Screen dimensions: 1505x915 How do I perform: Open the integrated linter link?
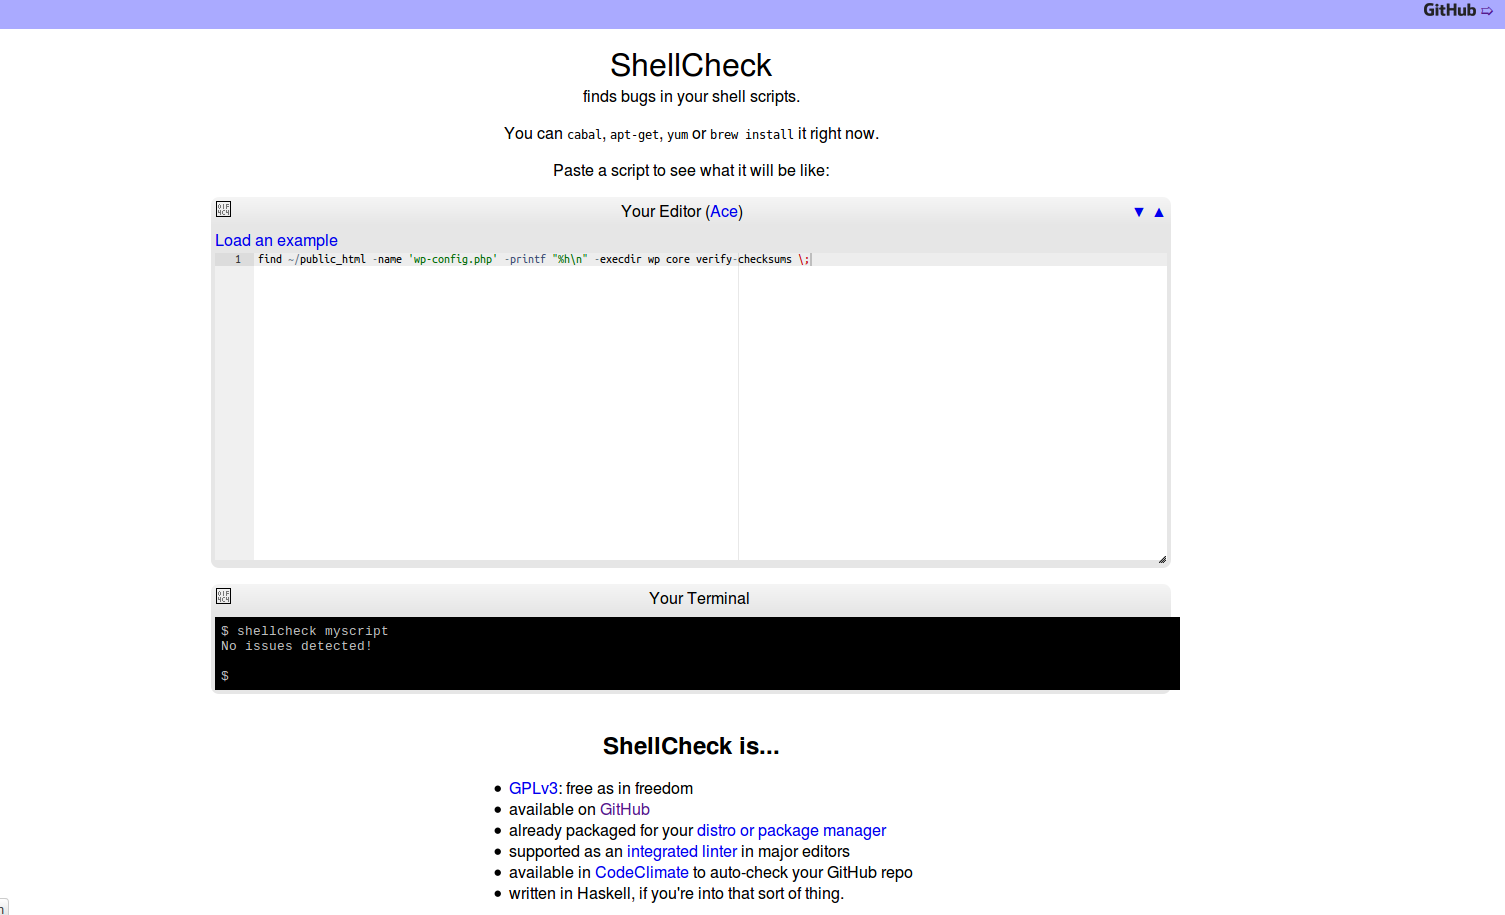click(681, 851)
